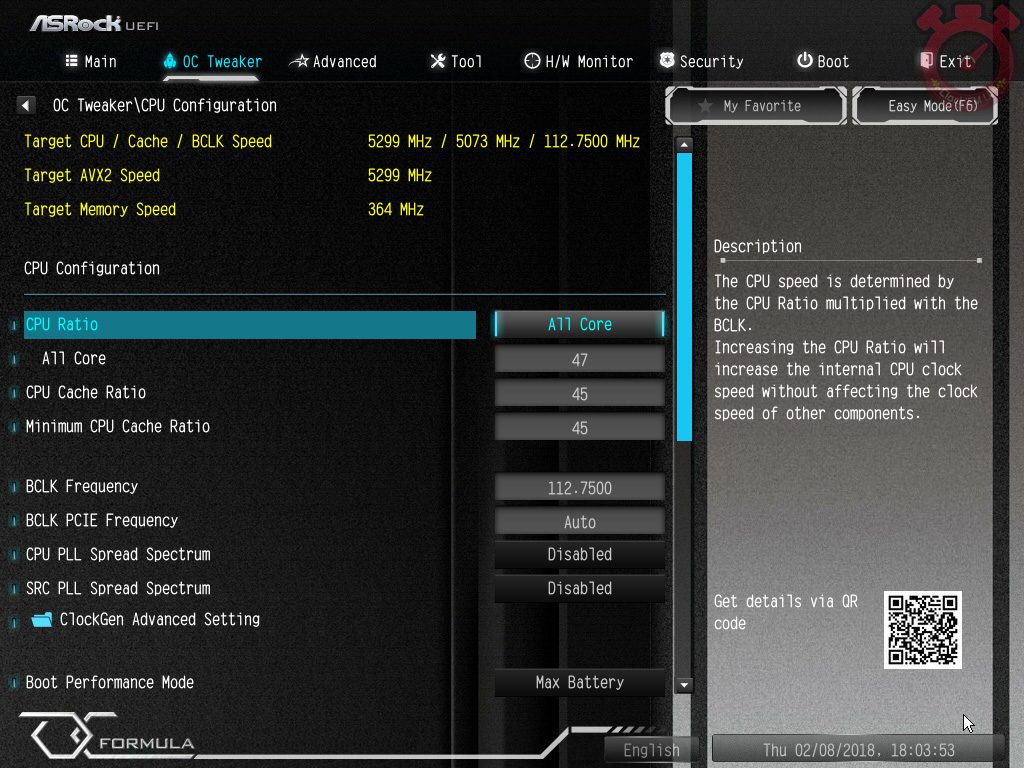Click the ClockGen Advanced Setting folder icon
The image size is (1024, 768).
click(41, 620)
